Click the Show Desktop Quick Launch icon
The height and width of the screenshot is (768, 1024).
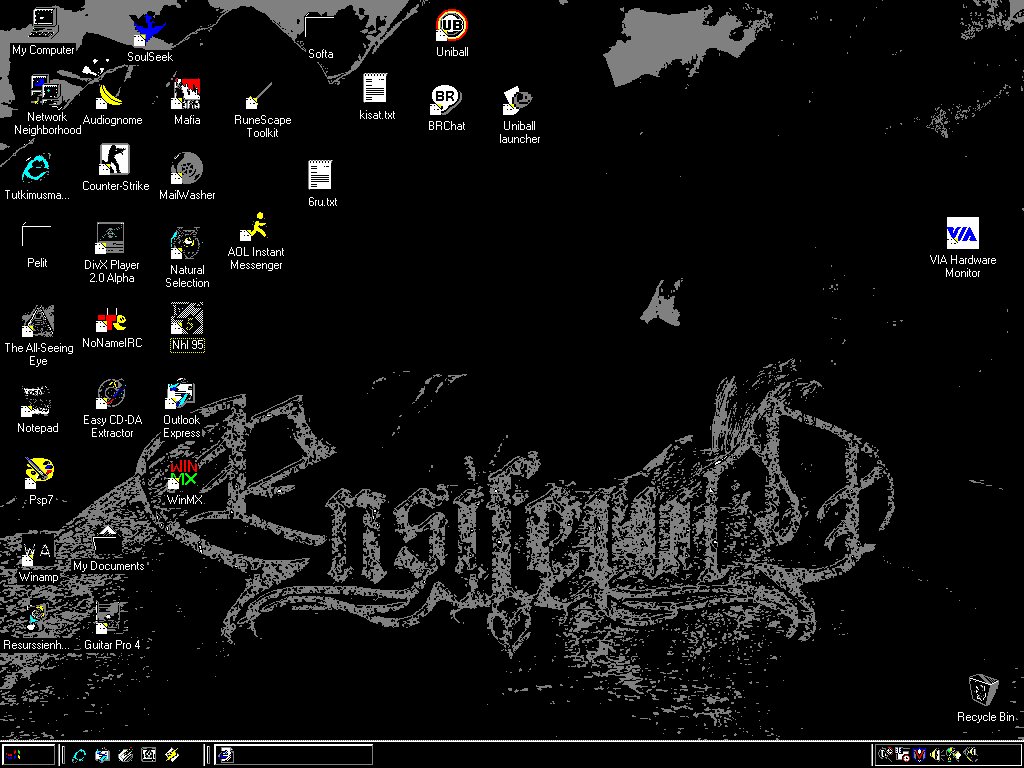pos(125,755)
